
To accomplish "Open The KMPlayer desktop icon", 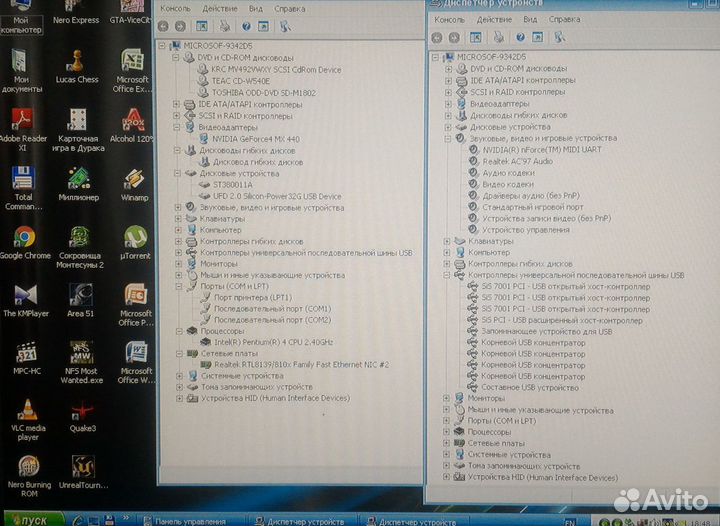I will coord(26,301).
